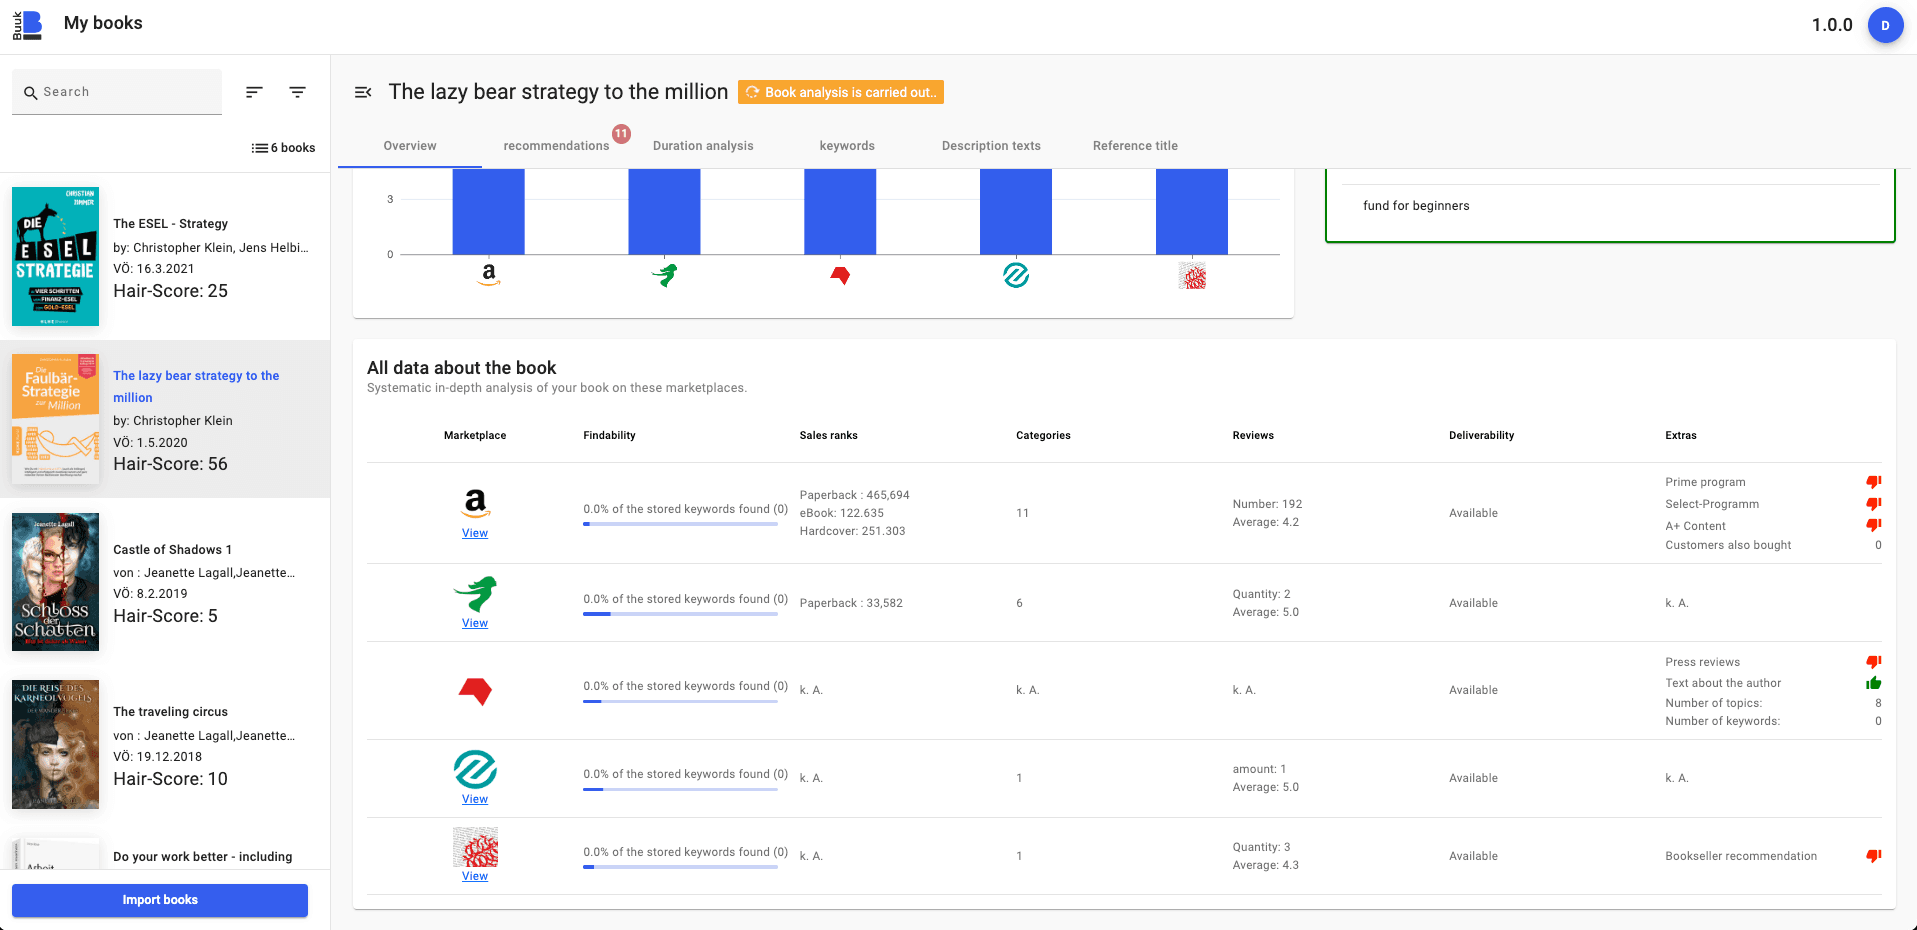The height and width of the screenshot is (930, 1917).
Task: Open the user avatar D menu
Action: pos(1885,25)
